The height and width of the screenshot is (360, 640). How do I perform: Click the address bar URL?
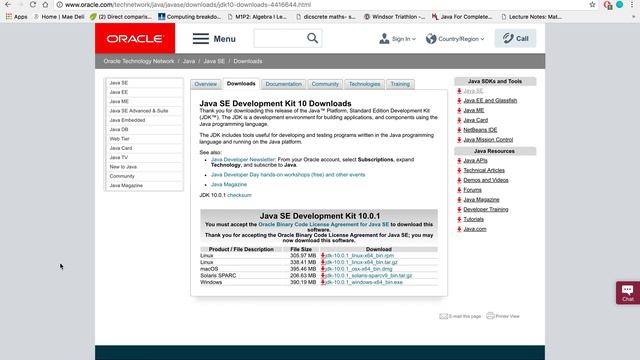pyautogui.click(x=188, y=4)
